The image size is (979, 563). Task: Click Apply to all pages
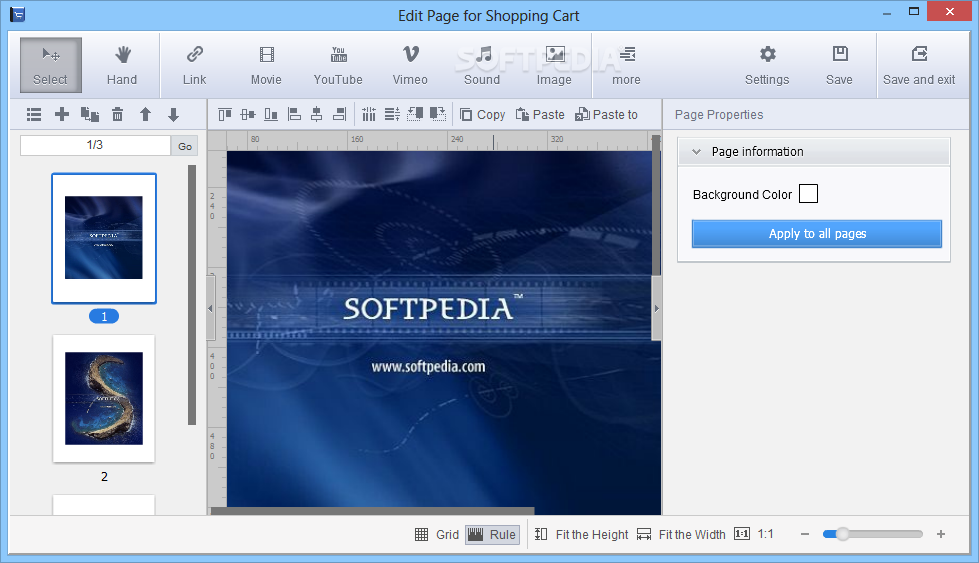point(817,233)
